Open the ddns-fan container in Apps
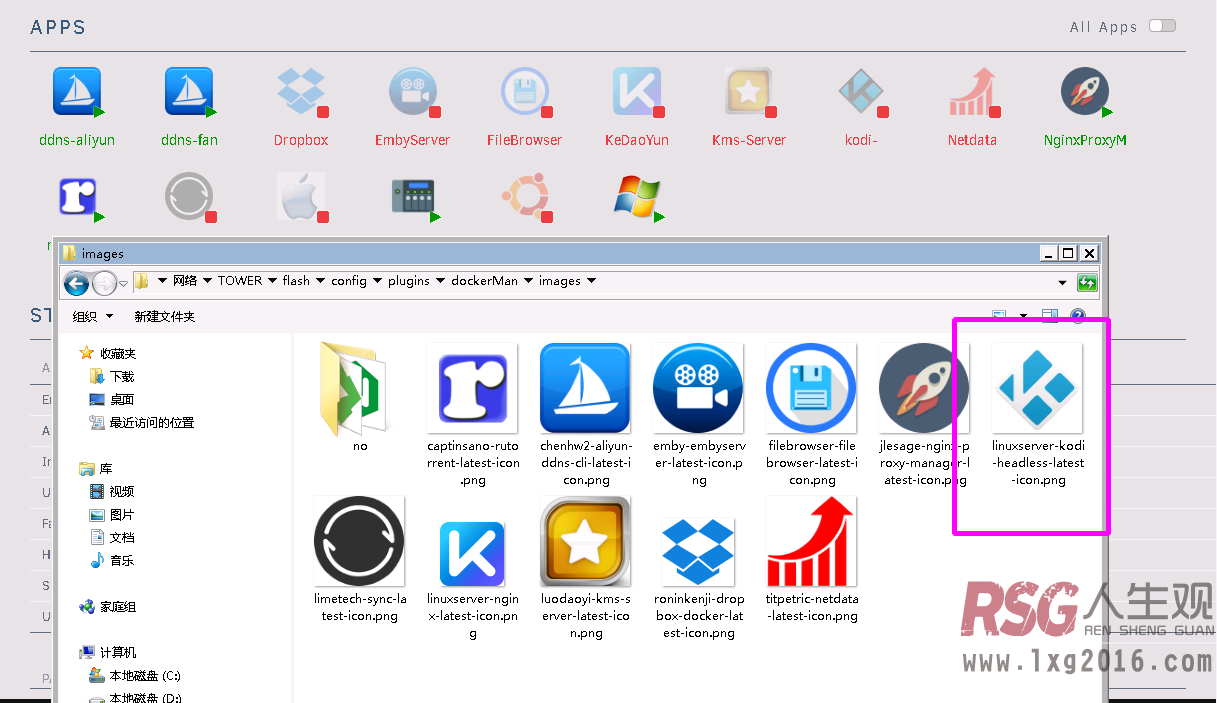 [189, 93]
